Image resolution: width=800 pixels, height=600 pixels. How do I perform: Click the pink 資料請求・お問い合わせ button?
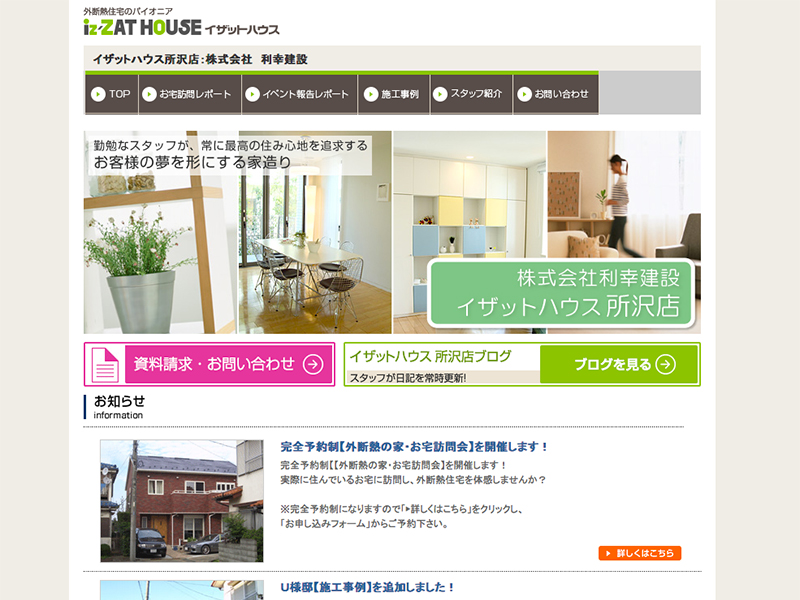coord(209,364)
